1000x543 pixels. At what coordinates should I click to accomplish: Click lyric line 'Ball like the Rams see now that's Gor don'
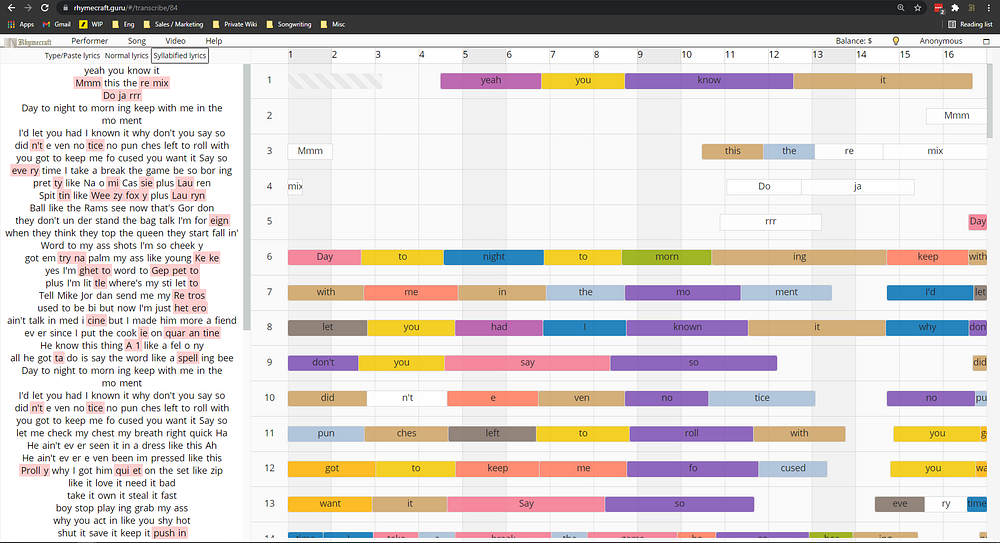pos(122,208)
